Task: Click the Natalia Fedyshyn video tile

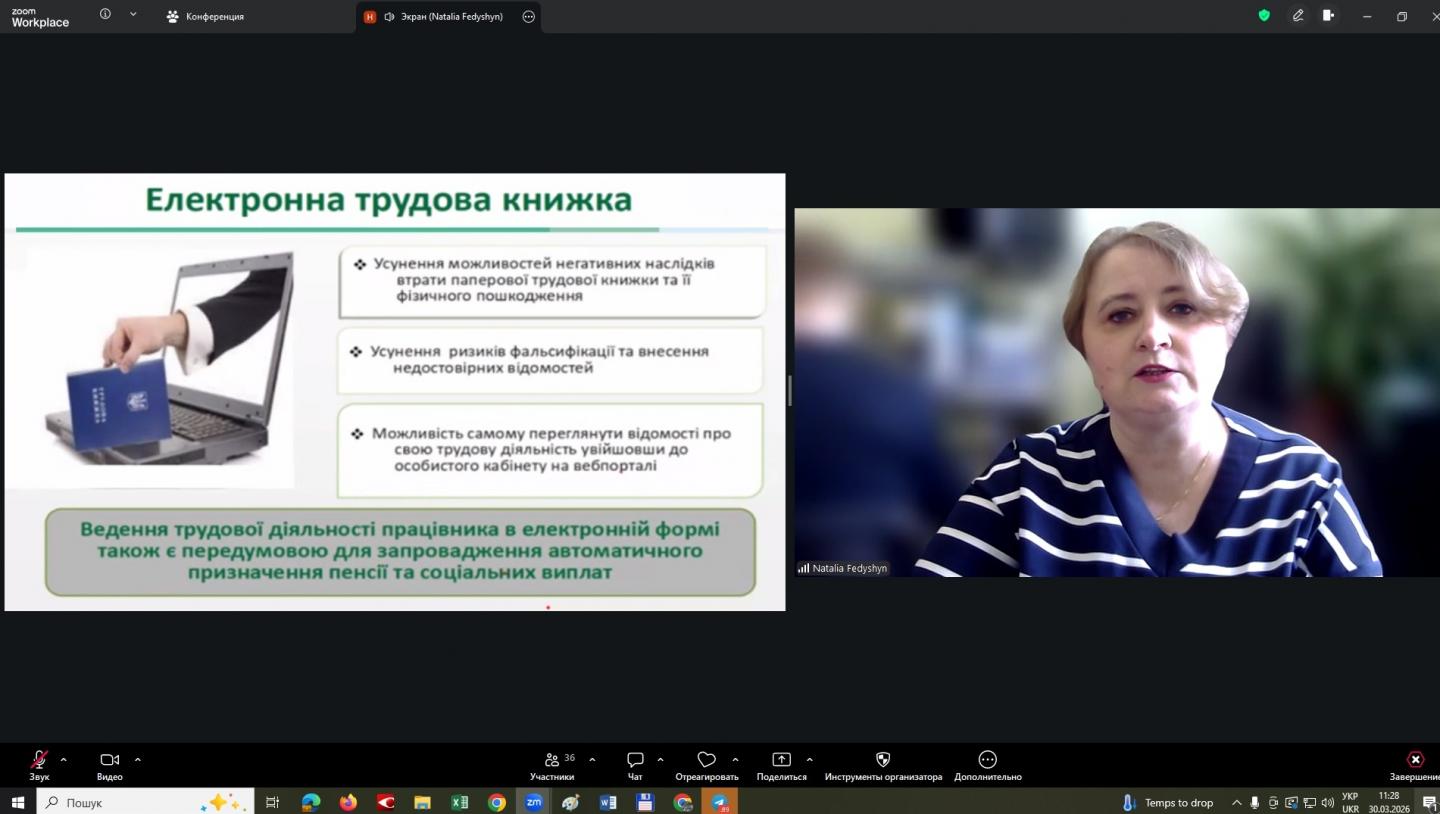Action: (x=1116, y=392)
